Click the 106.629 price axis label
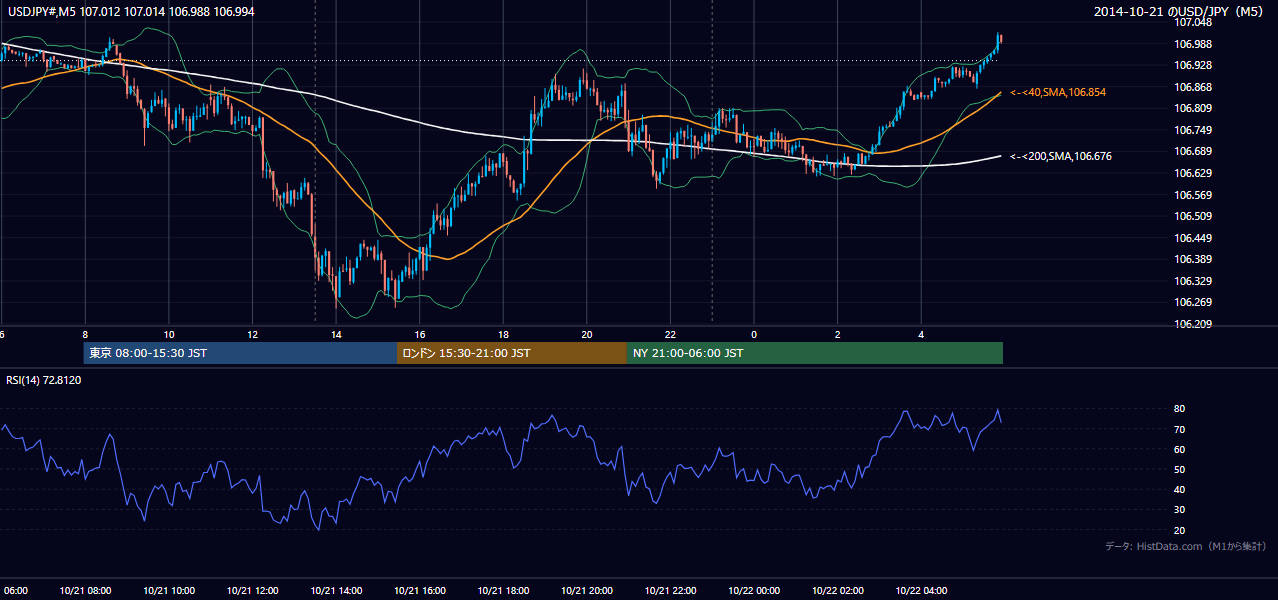The height and width of the screenshot is (600, 1278). pyautogui.click(x=1195, y=173)
